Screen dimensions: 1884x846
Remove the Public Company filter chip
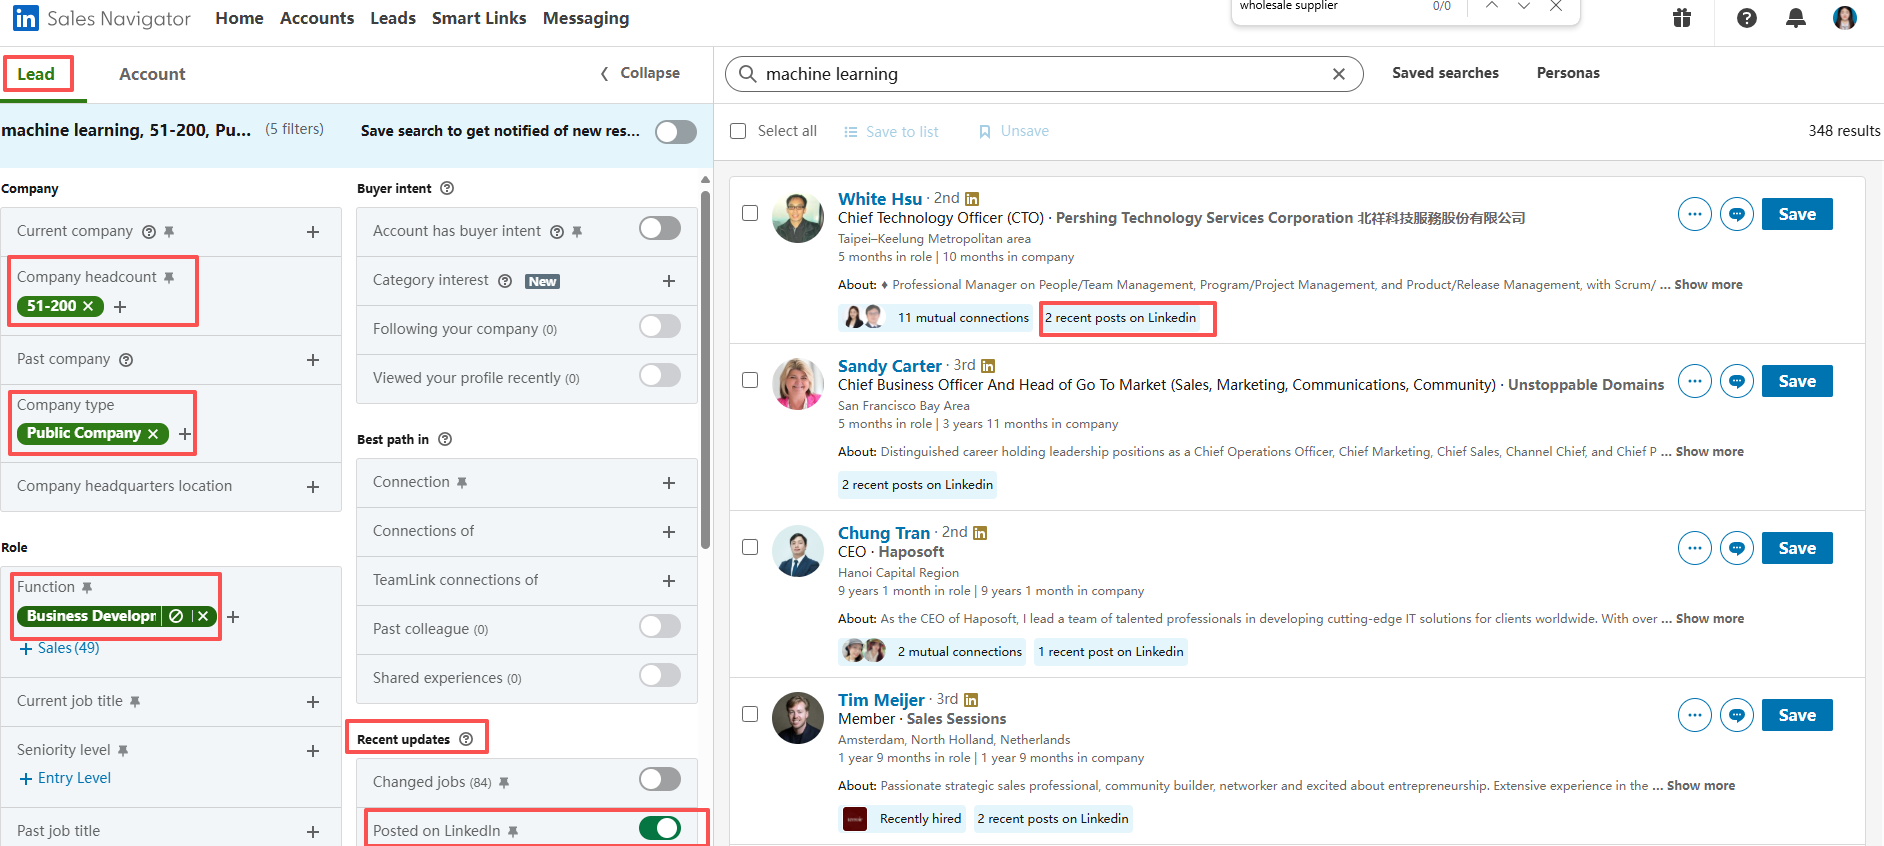(x=153, y=433)
